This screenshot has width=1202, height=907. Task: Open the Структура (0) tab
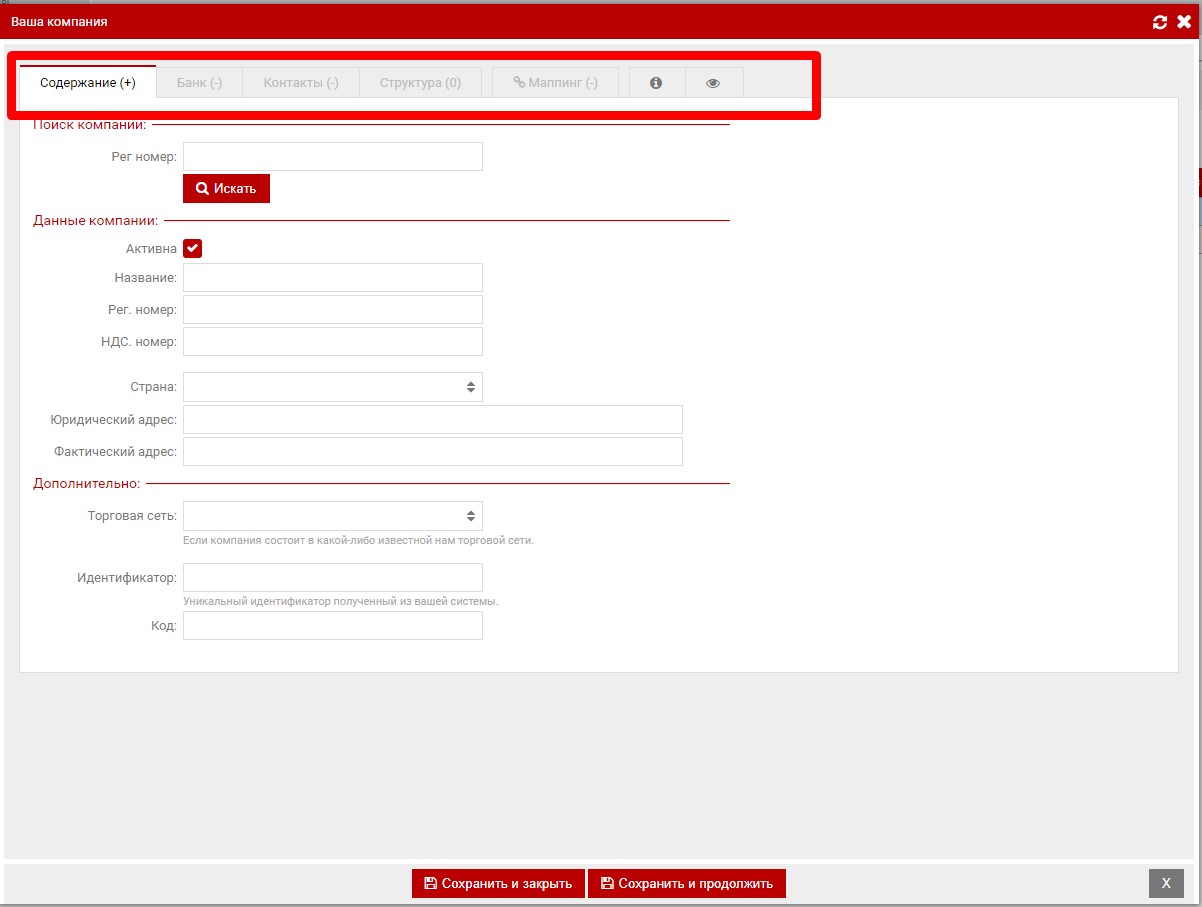pos(420,83)
